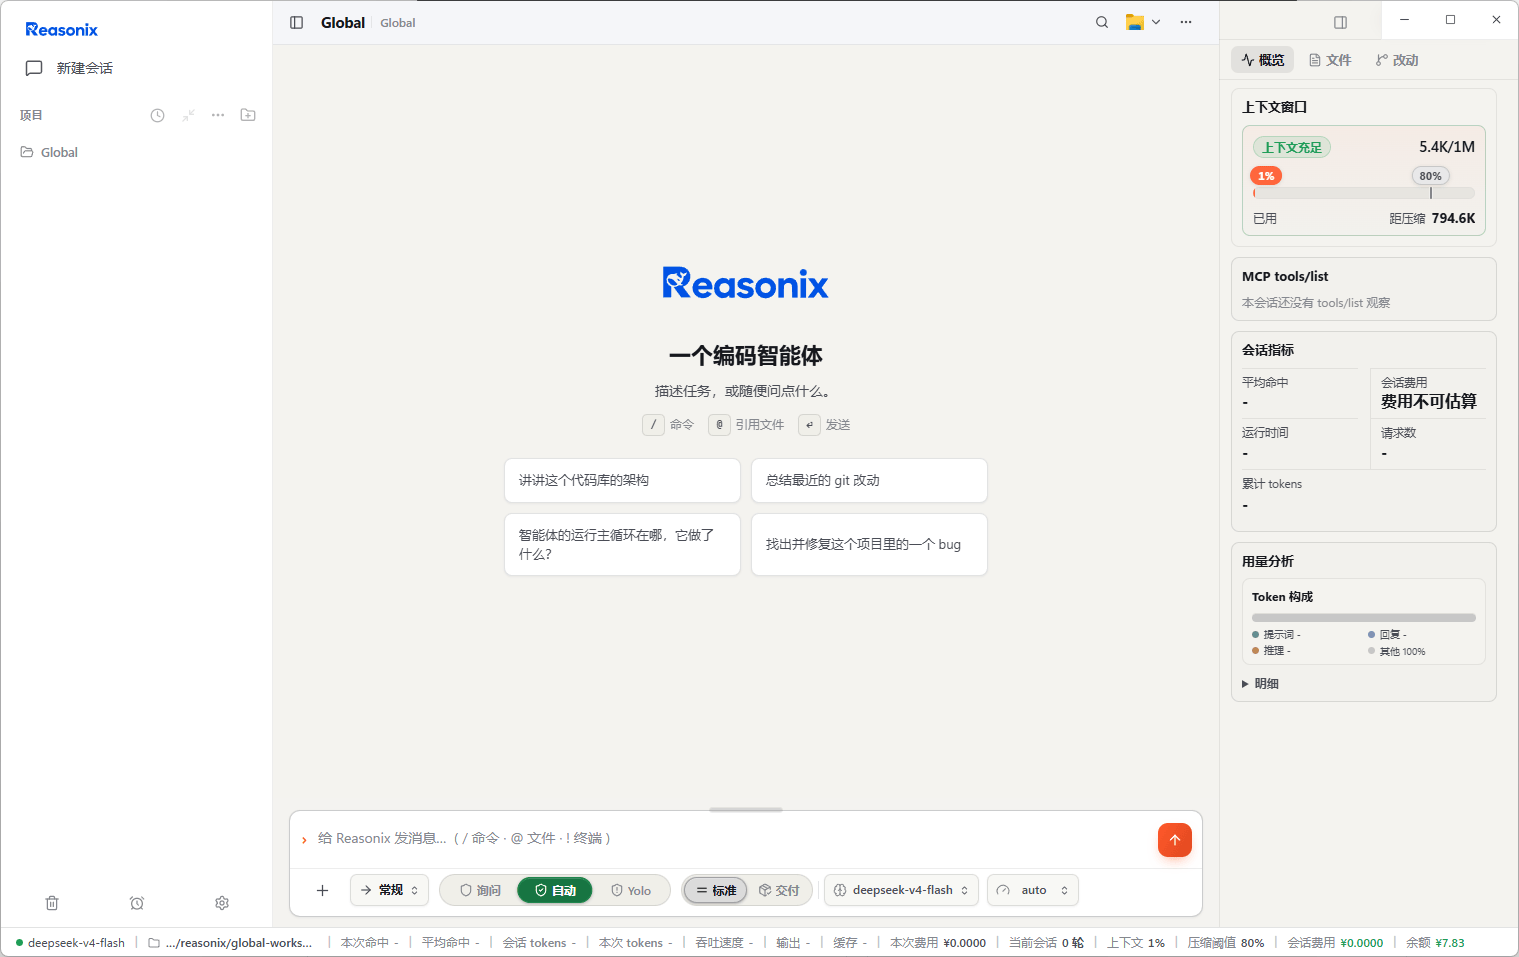This screenshot has width=1519, height=957.
Task: Open the top bar more options menu
Action: coord(1186,22)
